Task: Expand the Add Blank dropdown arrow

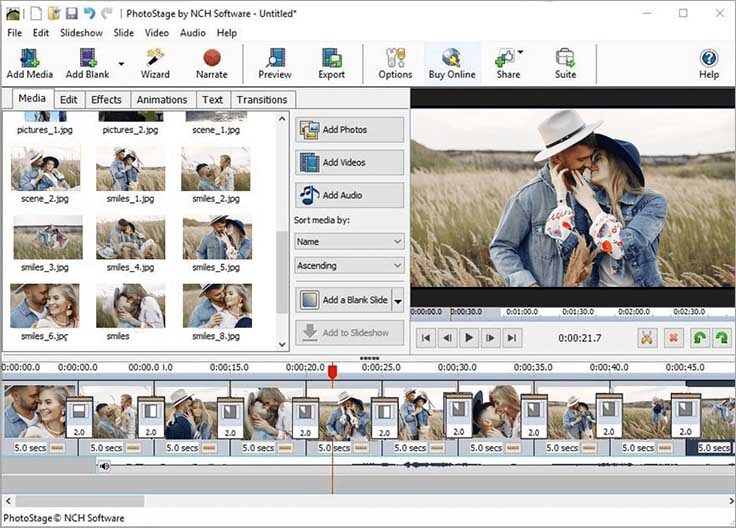Action: click(x=121, y=63)
